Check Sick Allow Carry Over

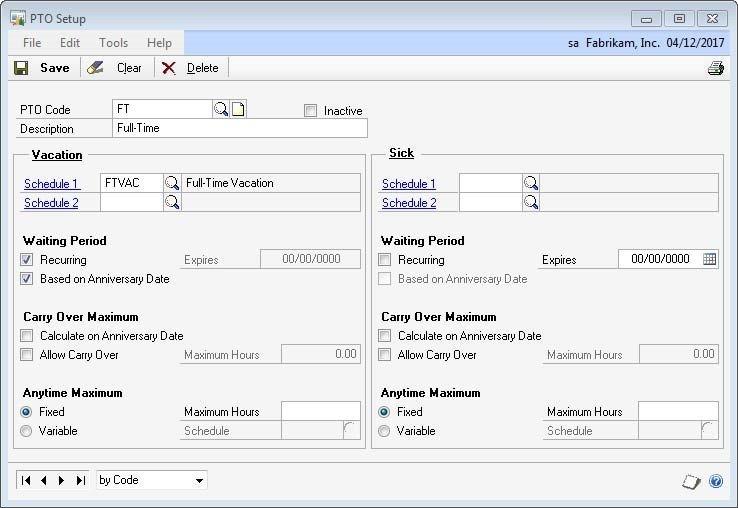(385, 355)
